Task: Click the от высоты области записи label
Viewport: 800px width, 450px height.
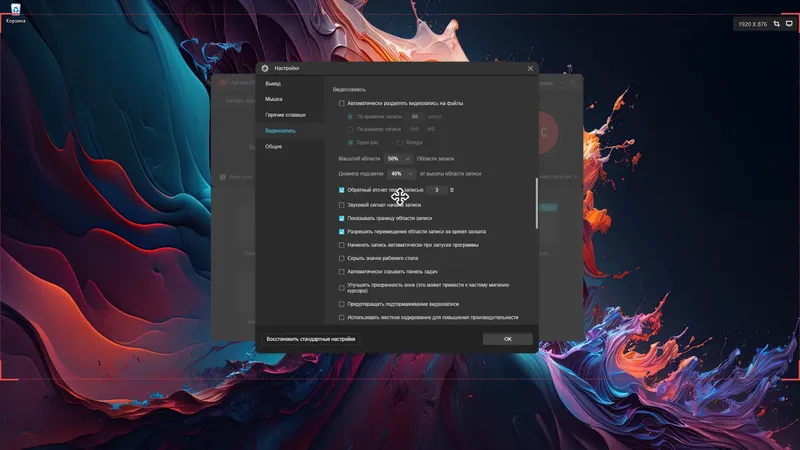Action: [x=451, y=174]
